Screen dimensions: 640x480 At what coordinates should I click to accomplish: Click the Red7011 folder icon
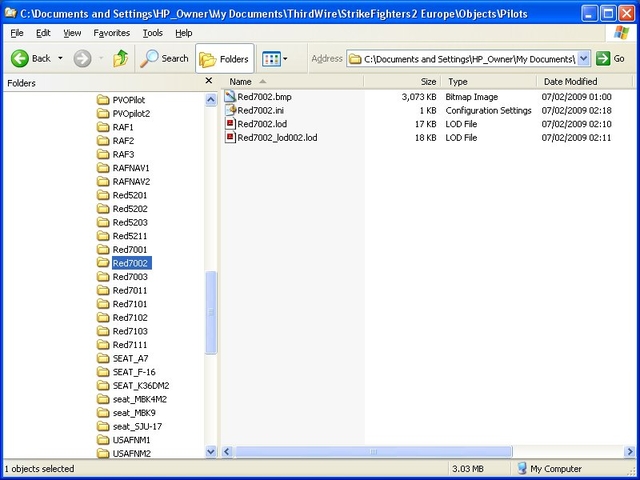pyautogui.click(x=103, y=290)
